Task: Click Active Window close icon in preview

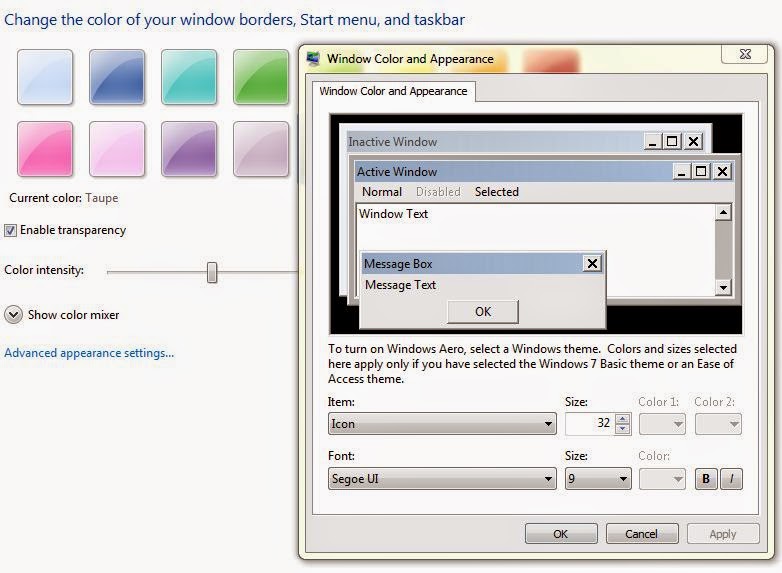Action: click(722, 172)
